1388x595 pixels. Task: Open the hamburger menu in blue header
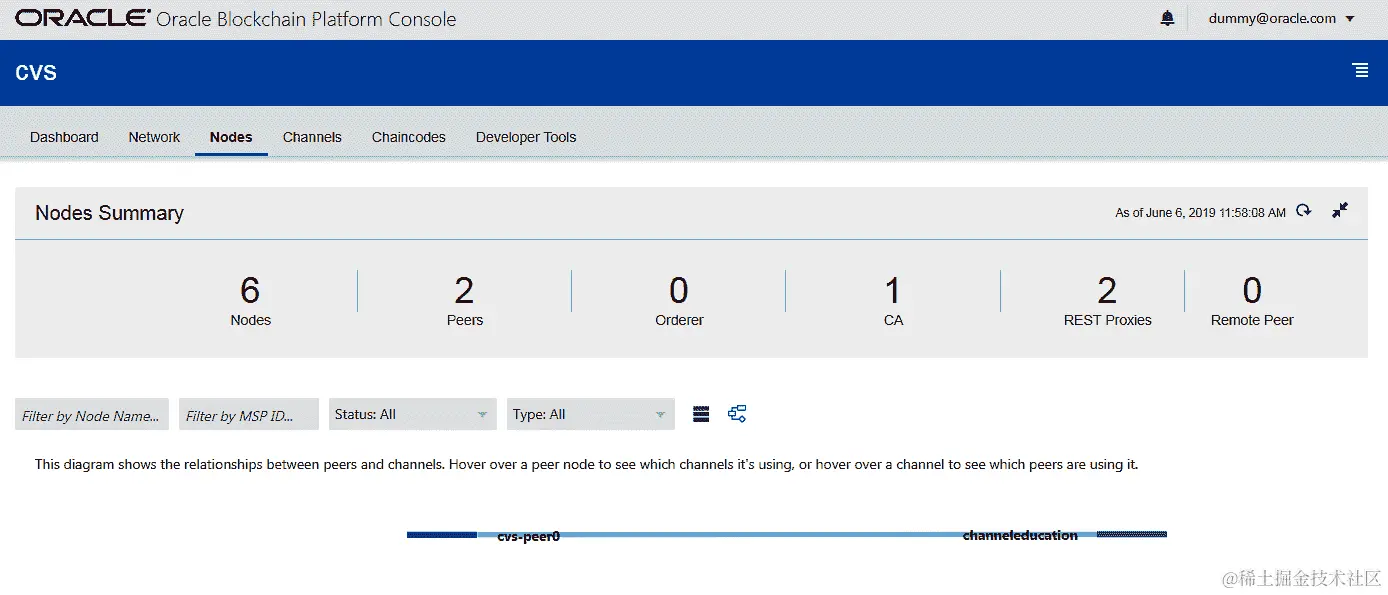click(1360, 70)
